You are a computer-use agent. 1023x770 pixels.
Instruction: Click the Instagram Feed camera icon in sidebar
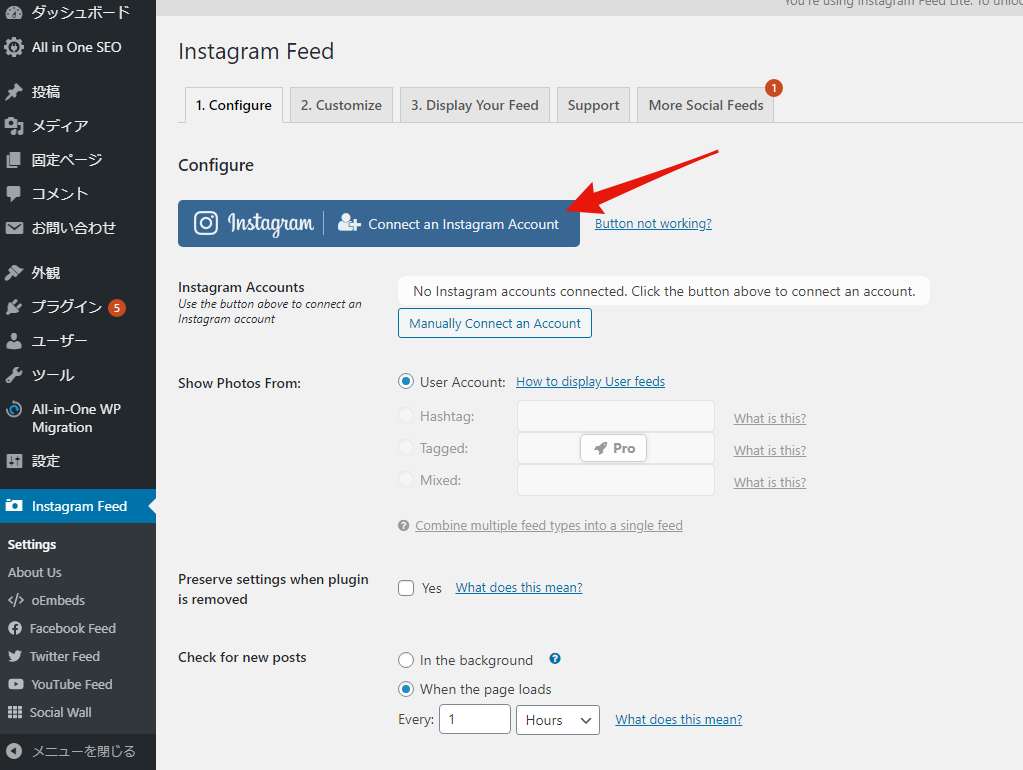point(14,506)
